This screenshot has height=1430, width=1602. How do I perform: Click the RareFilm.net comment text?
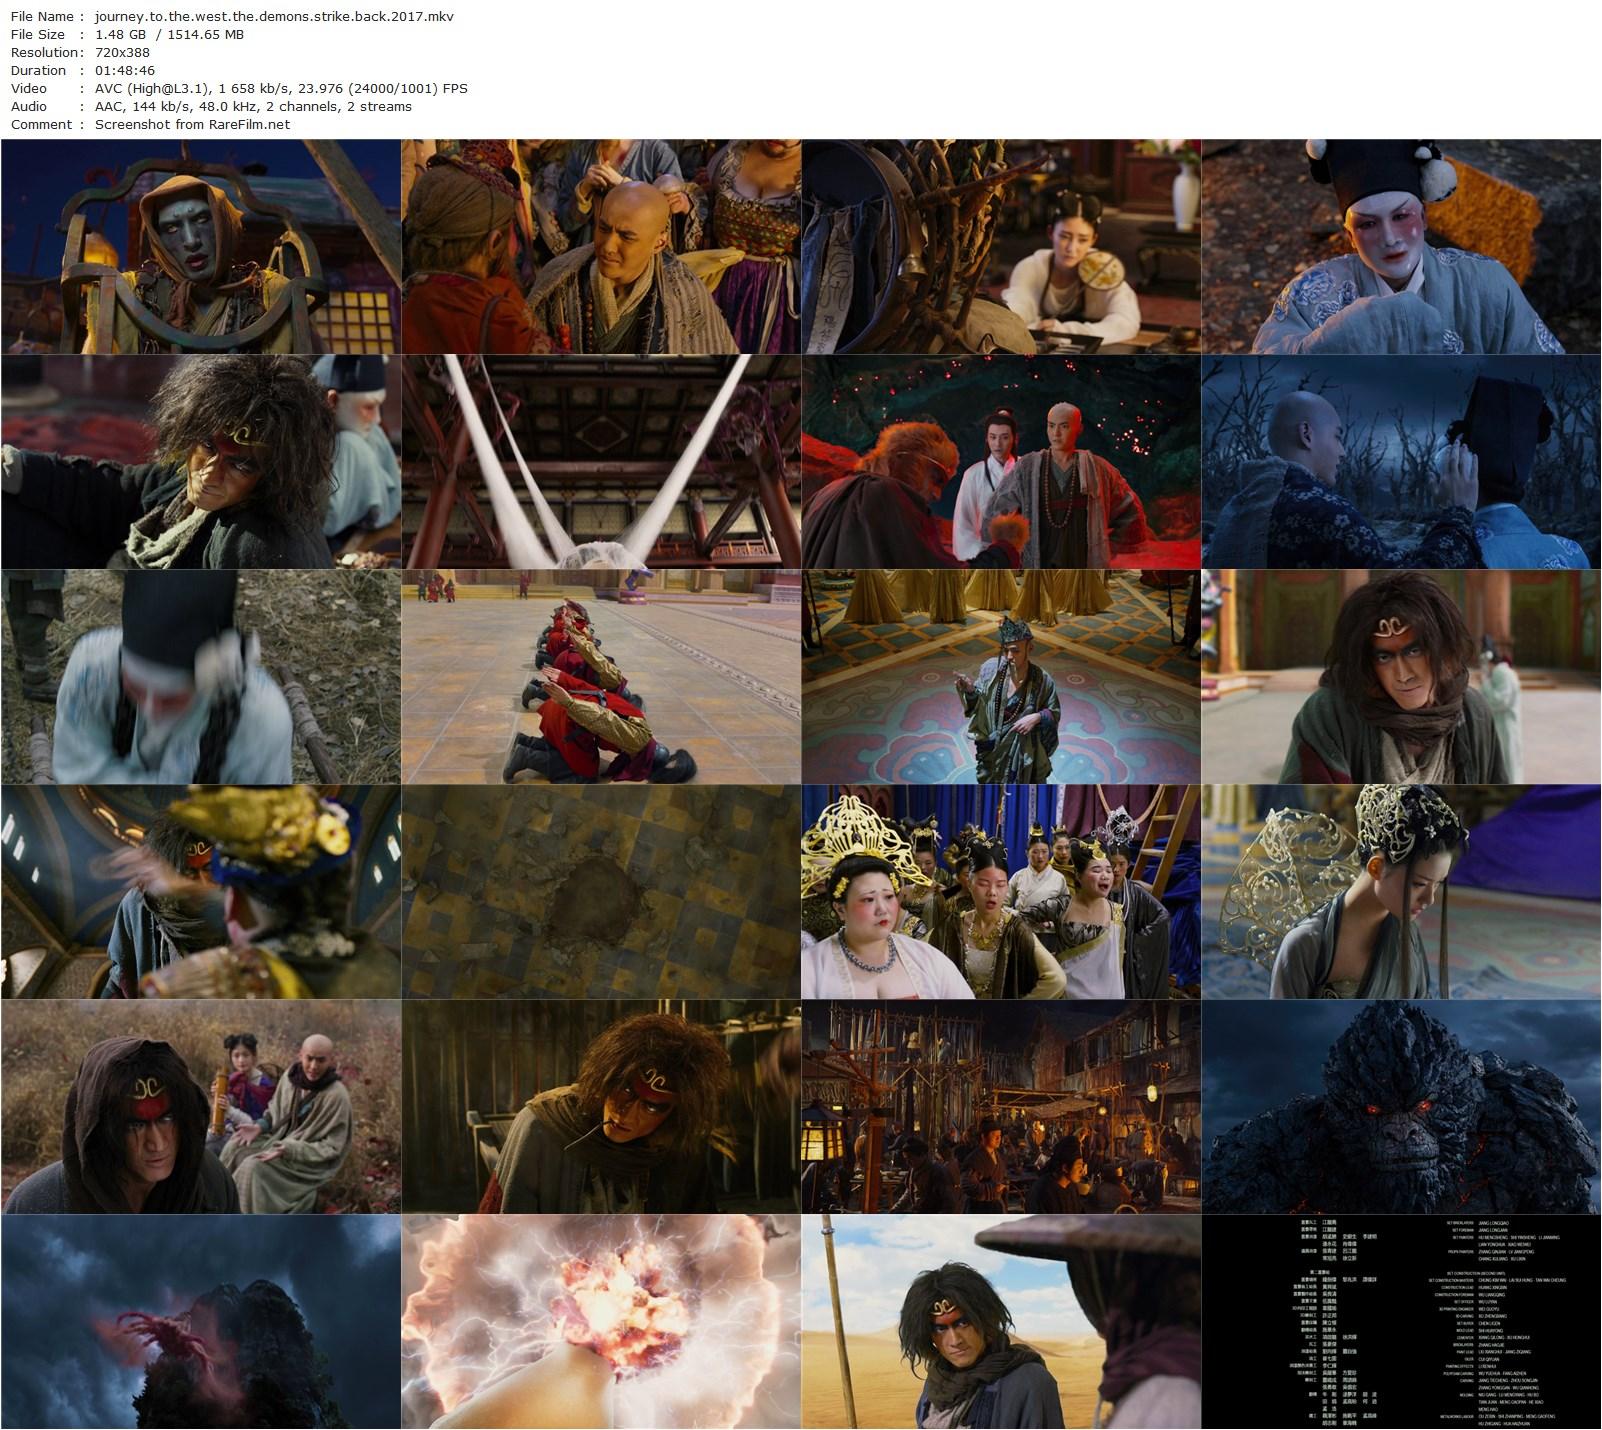tap(192, 124)
